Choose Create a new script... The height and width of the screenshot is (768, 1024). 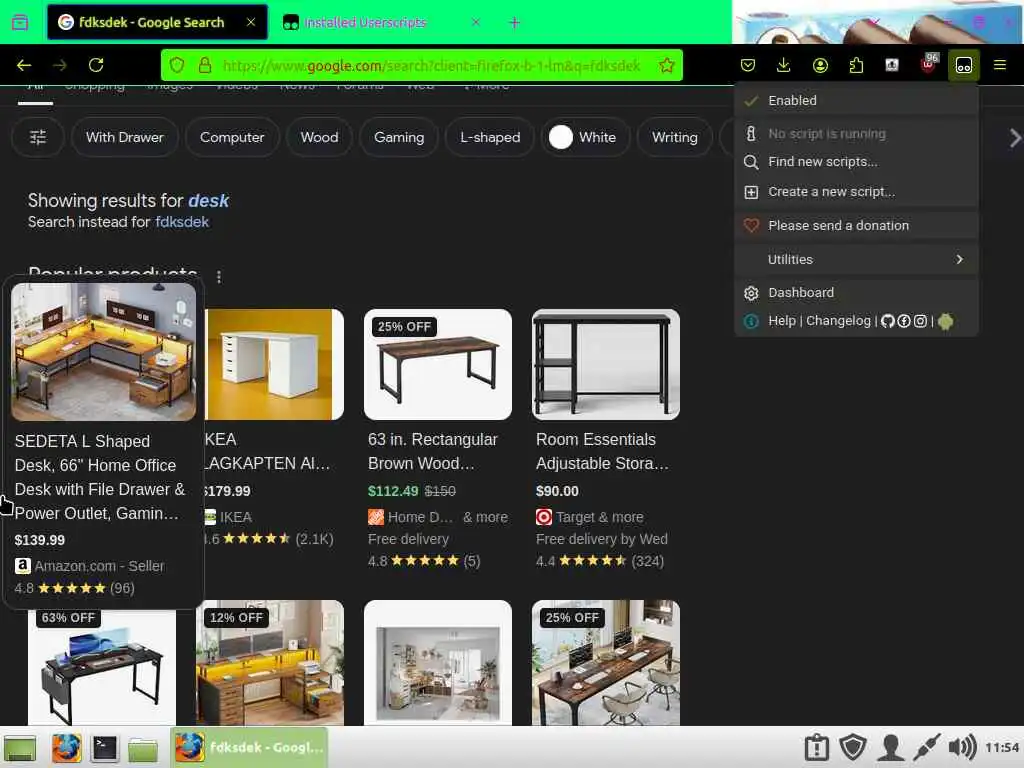[x=856, y=192]
